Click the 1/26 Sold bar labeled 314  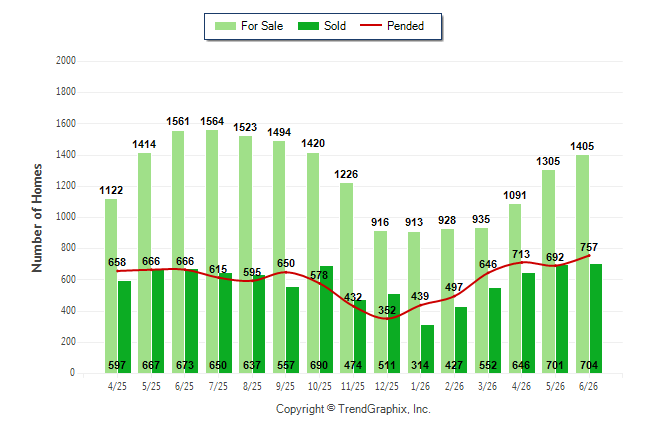[x=428, y=349]
